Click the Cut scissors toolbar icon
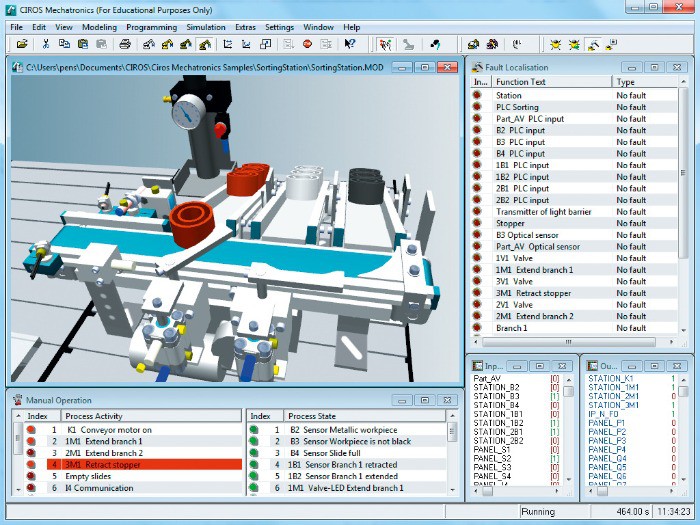Viewport: 700px width, 525px height. click(47, 44)
